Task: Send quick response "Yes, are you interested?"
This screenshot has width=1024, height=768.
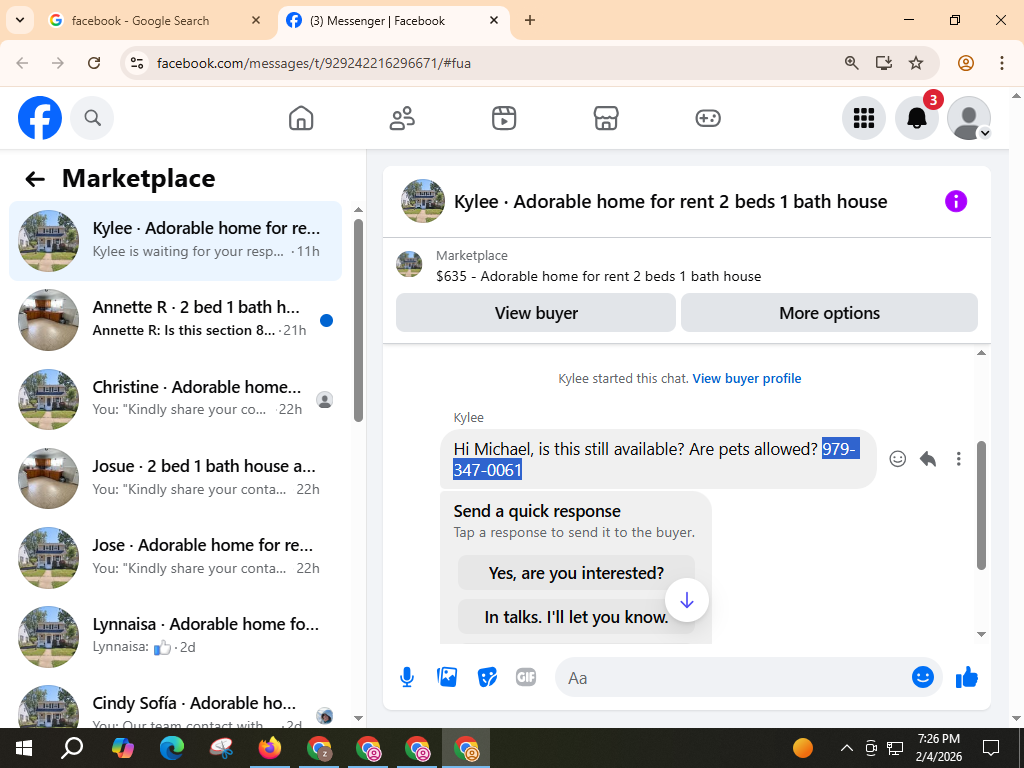Action: tap(576, 573)
